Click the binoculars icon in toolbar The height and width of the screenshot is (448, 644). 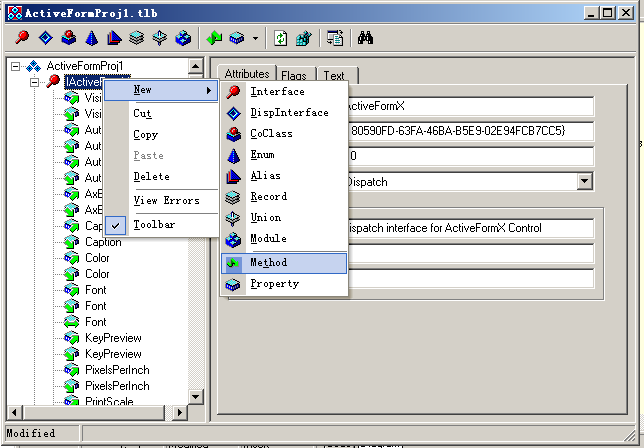(365, 39)
